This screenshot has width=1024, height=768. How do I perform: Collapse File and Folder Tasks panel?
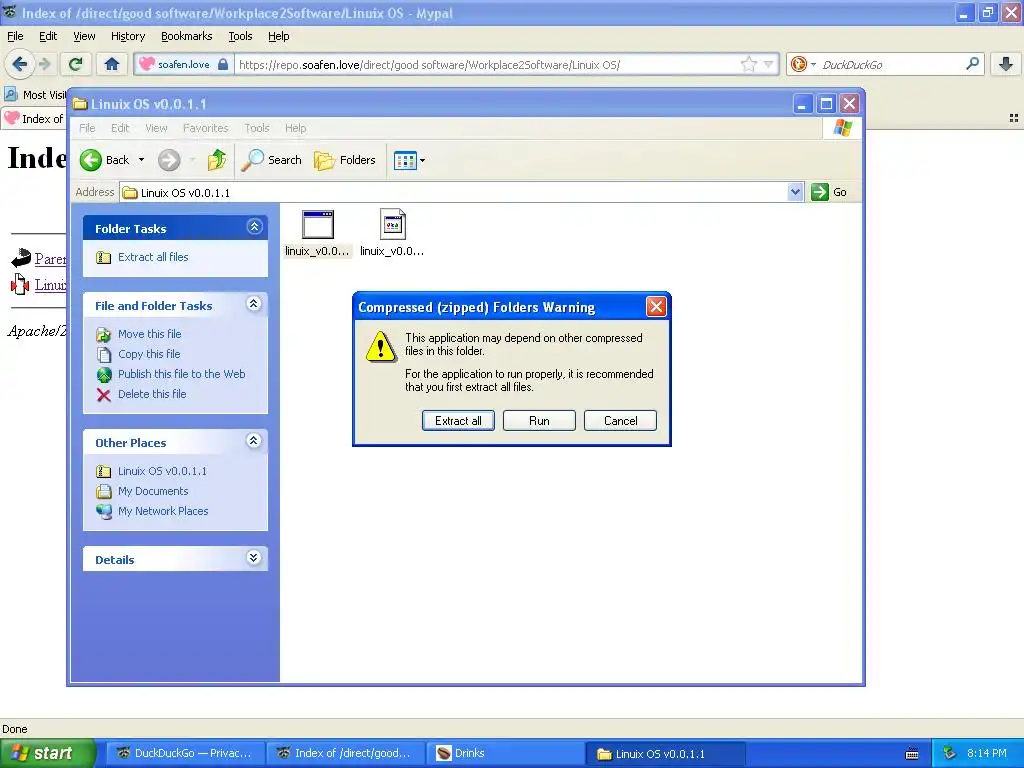[254, 304]
